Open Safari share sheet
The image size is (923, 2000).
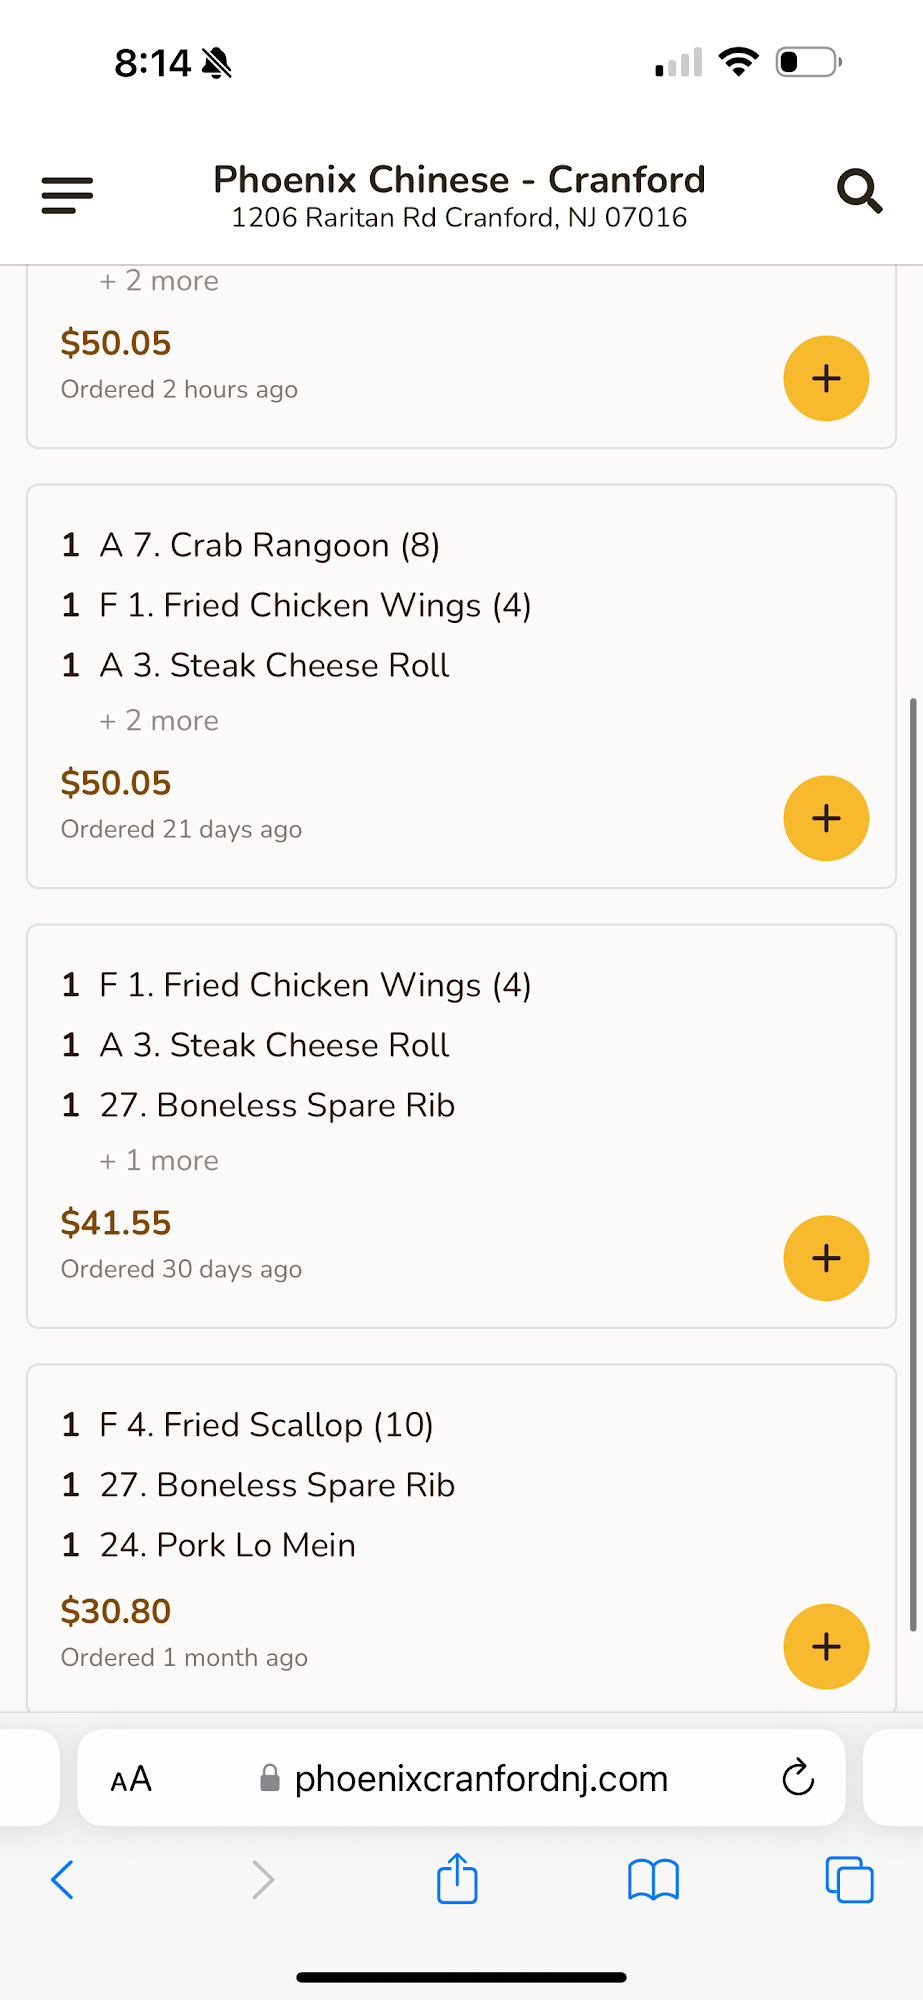(457, 1879)
